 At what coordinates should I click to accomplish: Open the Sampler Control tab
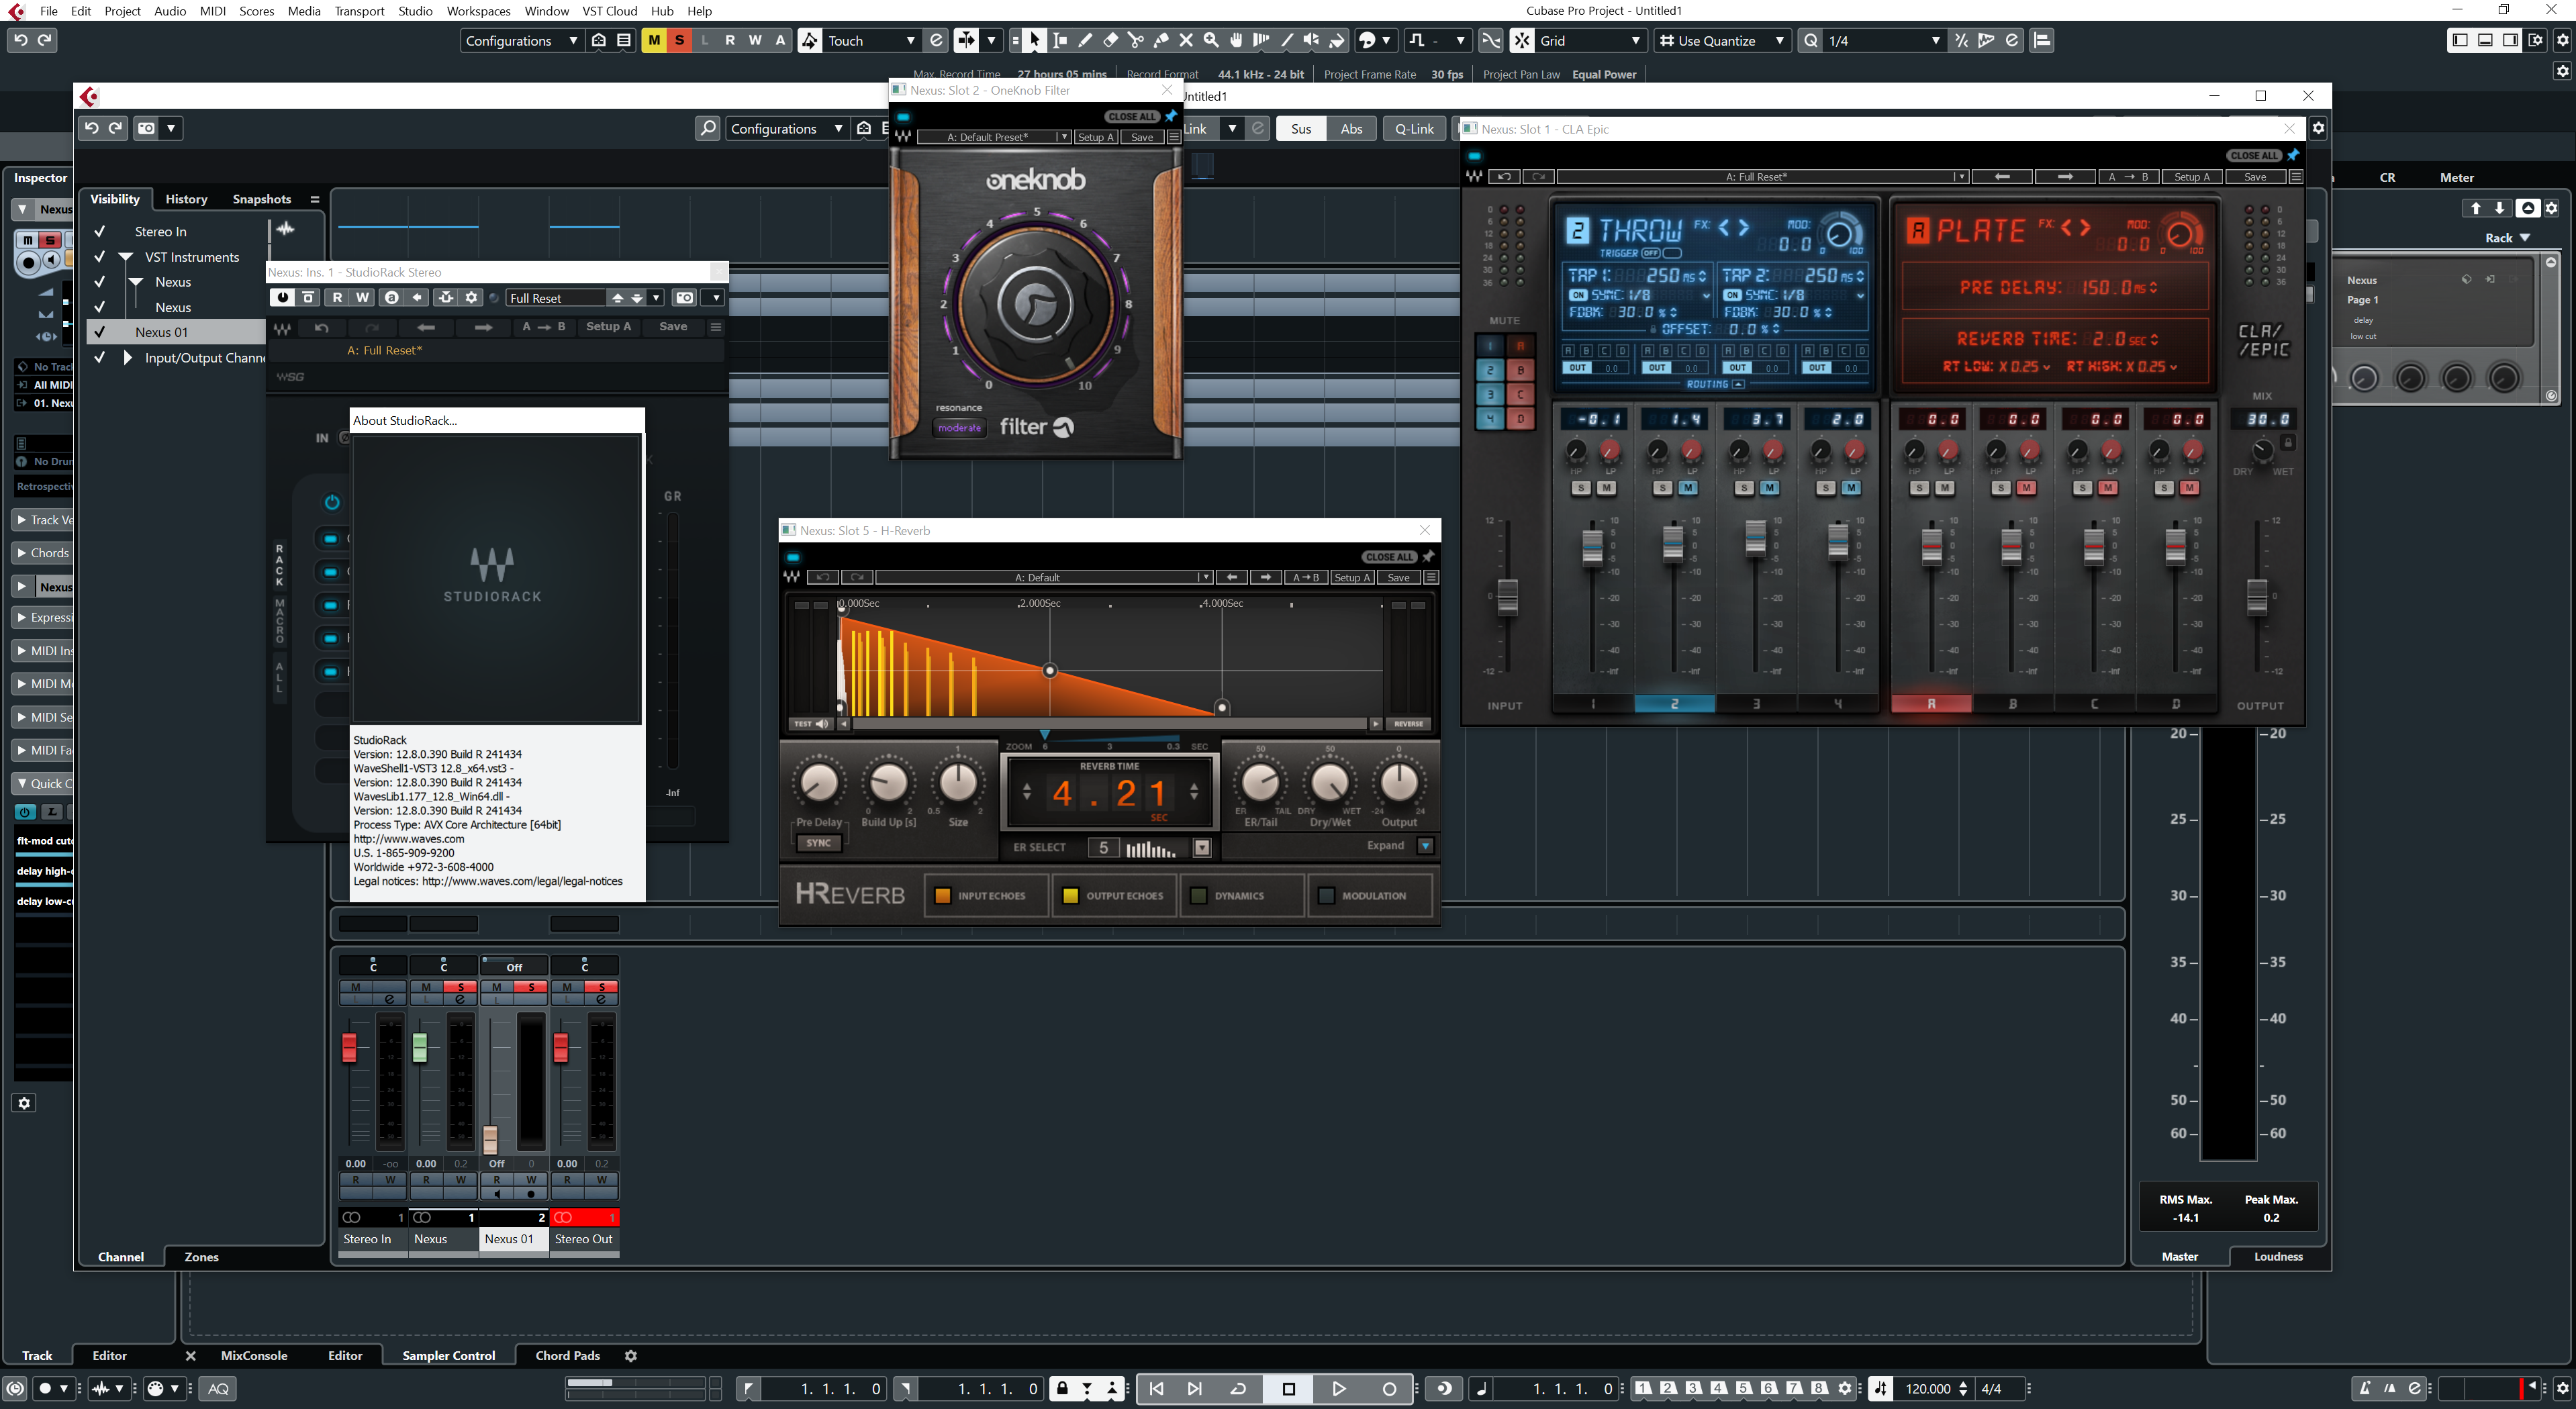pyautogui.click(x=448, y=1356)
